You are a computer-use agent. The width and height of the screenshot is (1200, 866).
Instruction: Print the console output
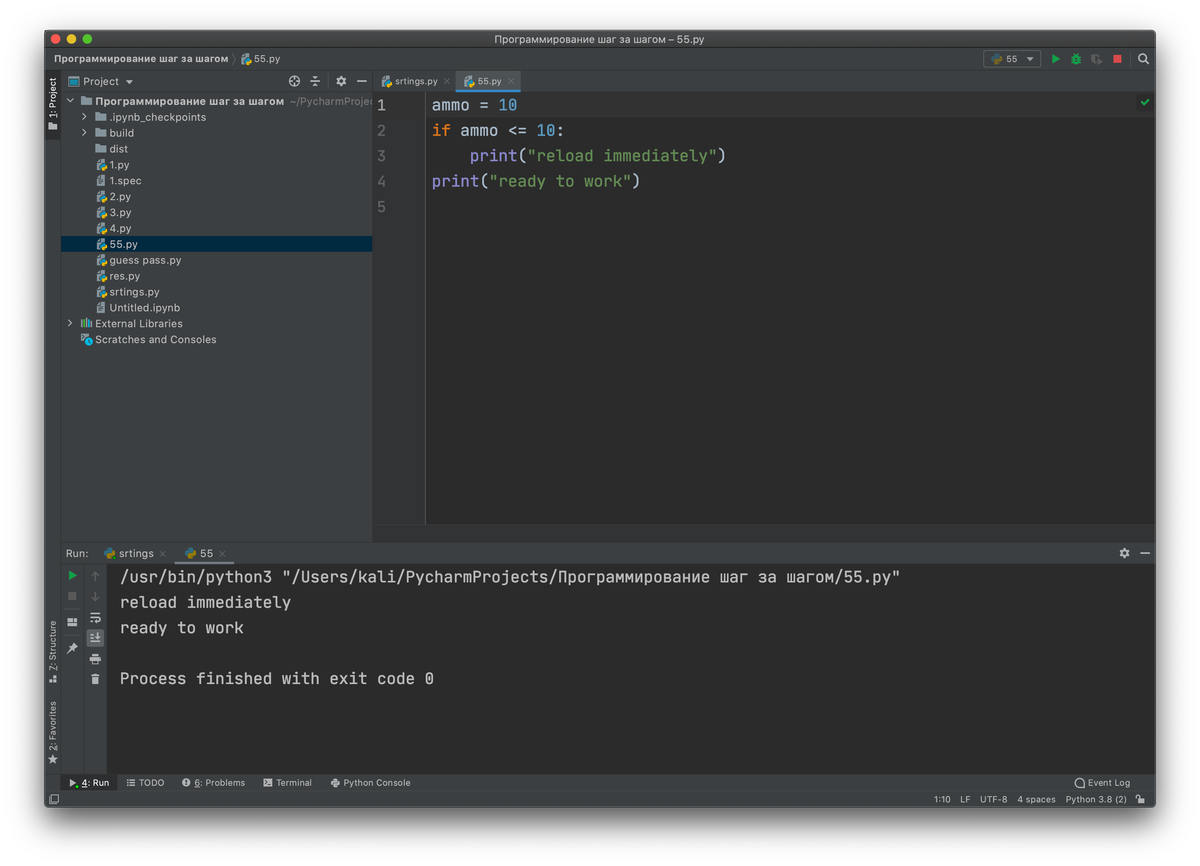pyautogui.click(x=95, y=659)
